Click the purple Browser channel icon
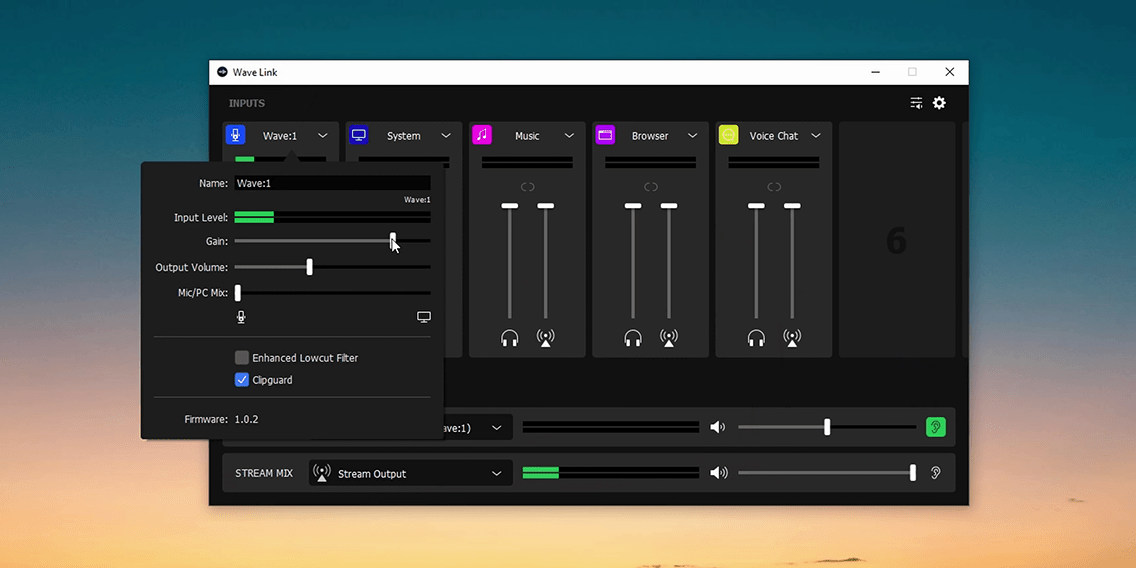Viewport: 1136px width, 568px height. pos(605,135)
